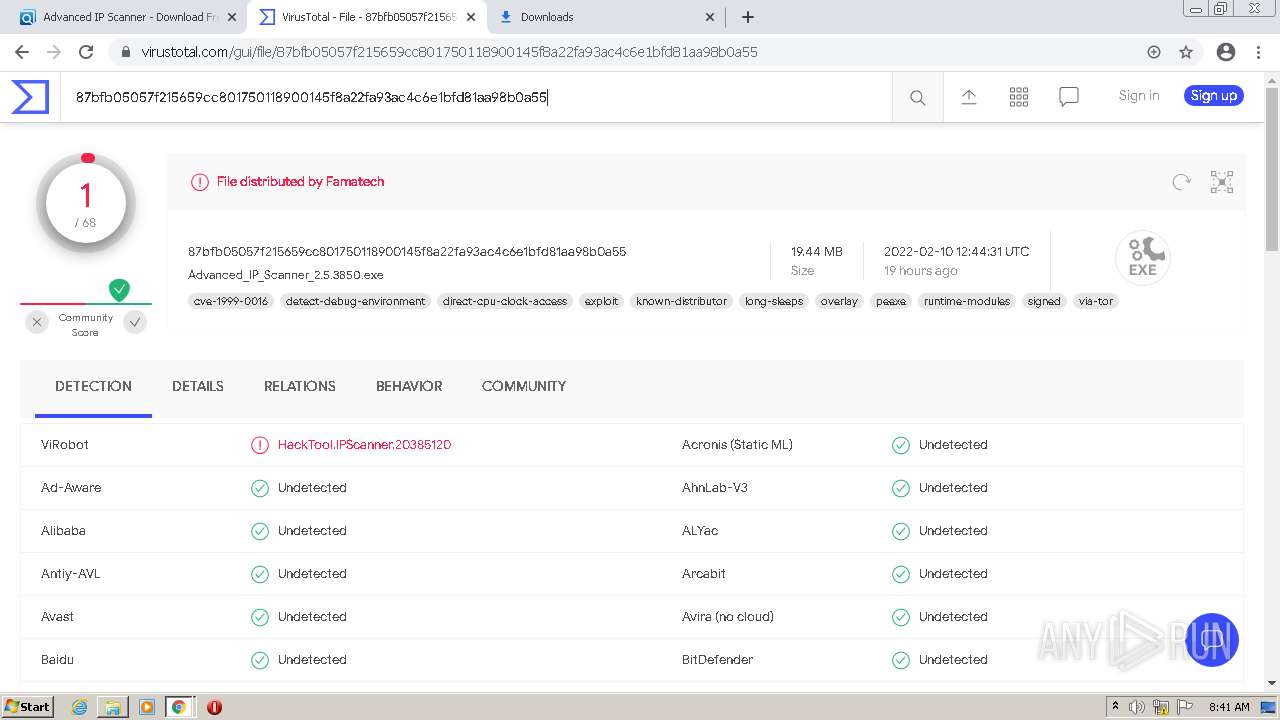Click volume icon in system tray
The width and height of the screenshot is (1280, 720).
(x=1137, y=707)
